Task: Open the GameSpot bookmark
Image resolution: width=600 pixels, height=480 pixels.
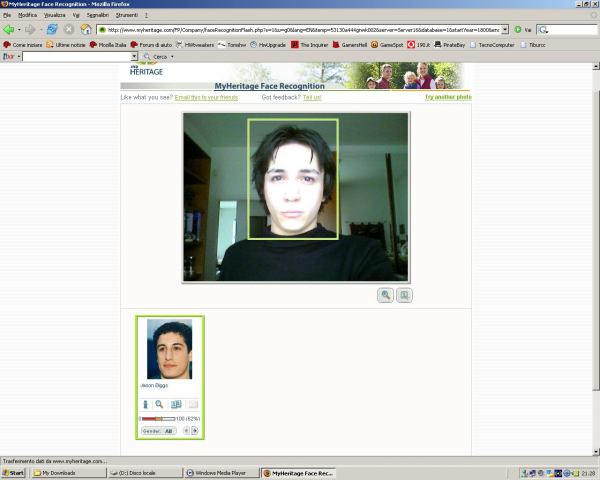Action: click(x=387, y=45)
